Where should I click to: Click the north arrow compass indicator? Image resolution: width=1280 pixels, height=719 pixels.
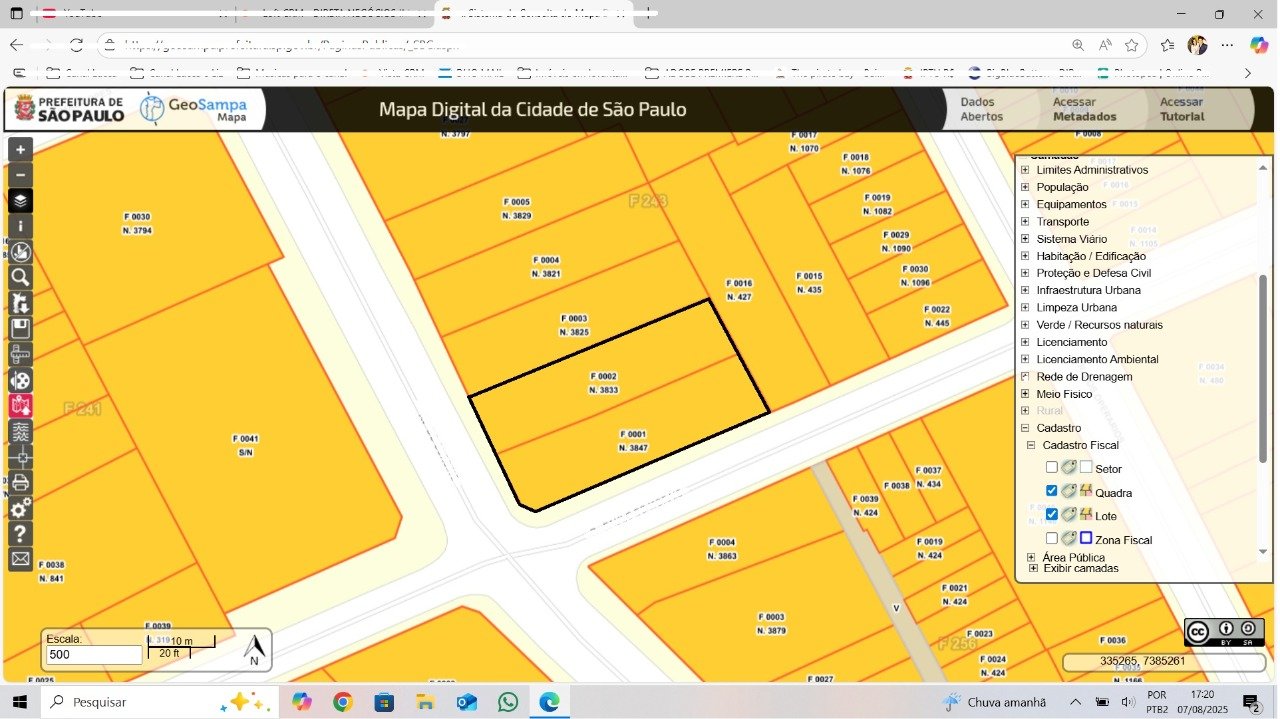pos(255,651)
